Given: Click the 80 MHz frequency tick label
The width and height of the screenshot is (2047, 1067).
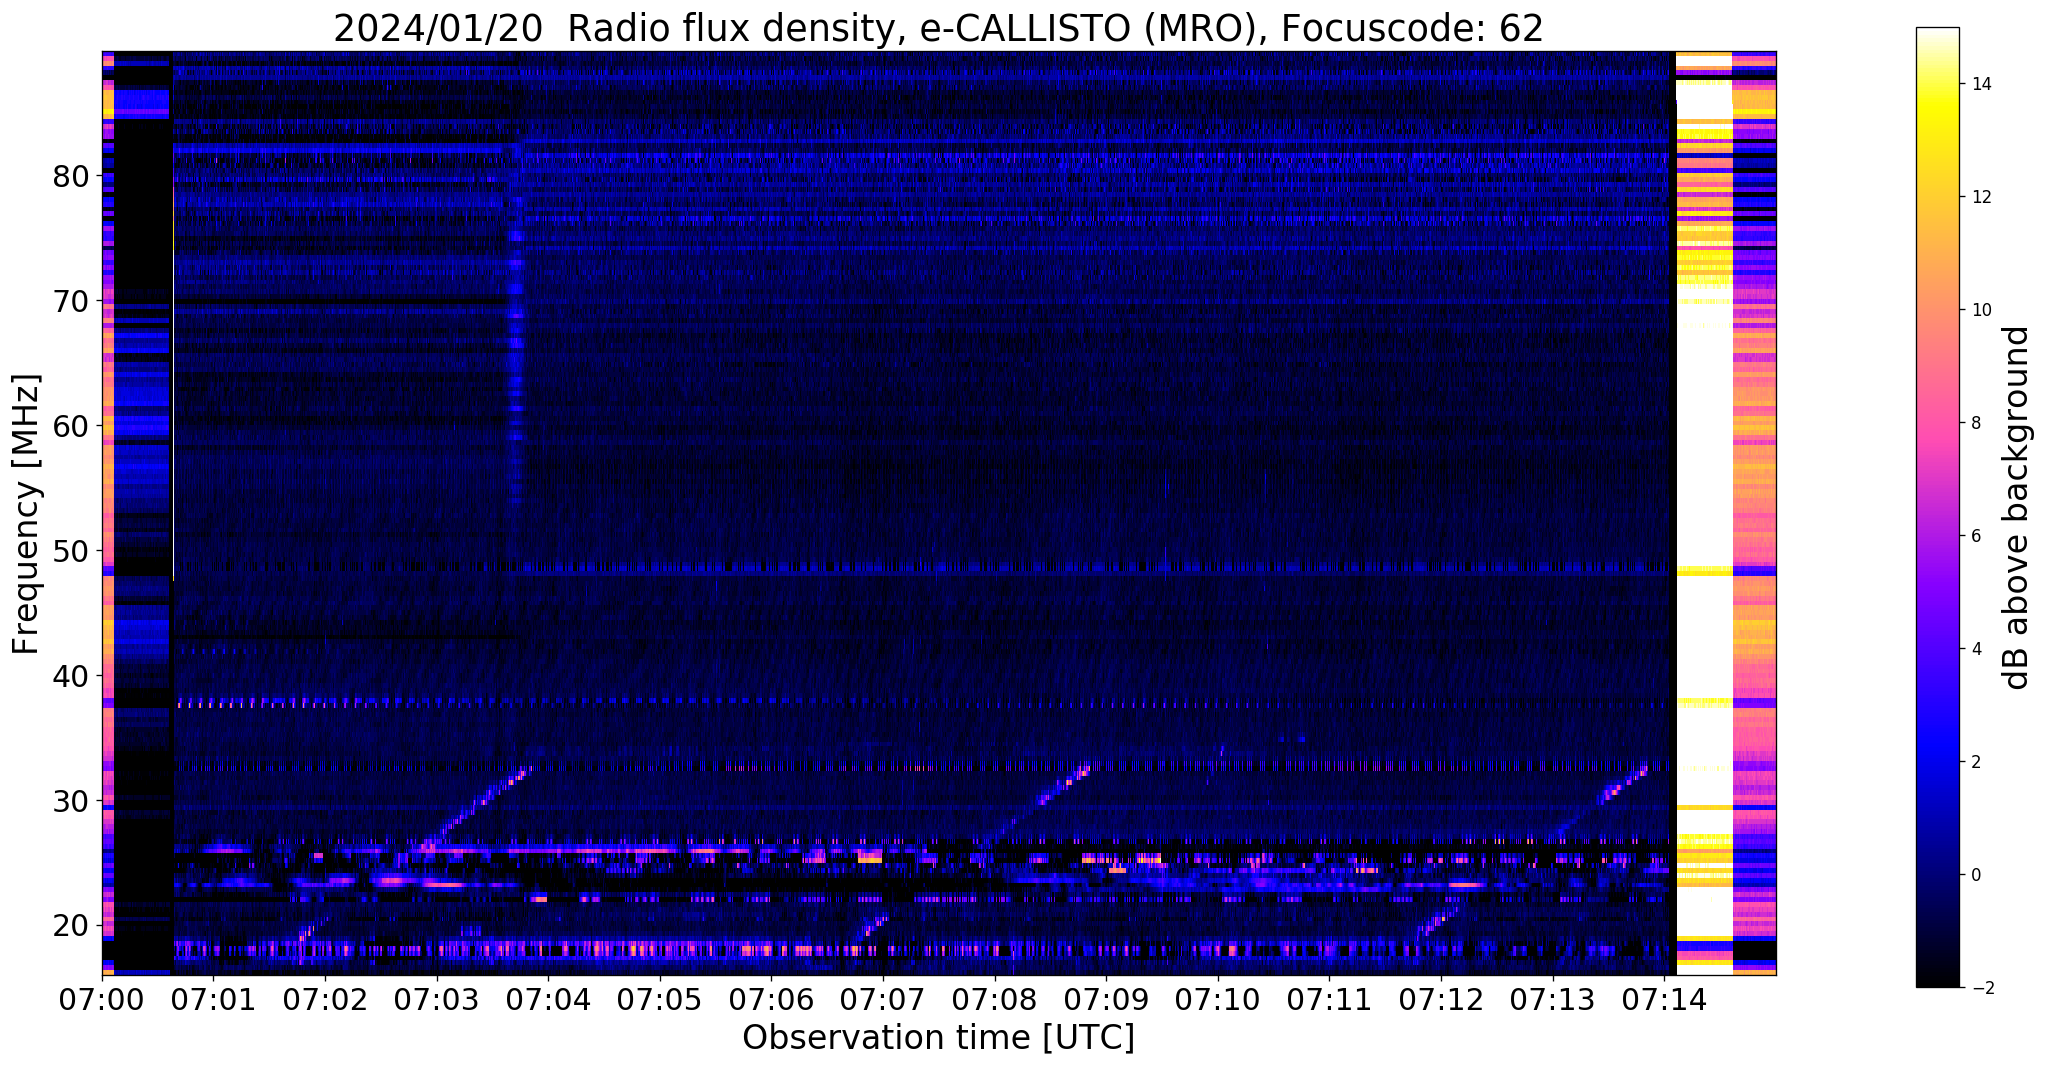Looking at the screenshot, I should point(71,176).
